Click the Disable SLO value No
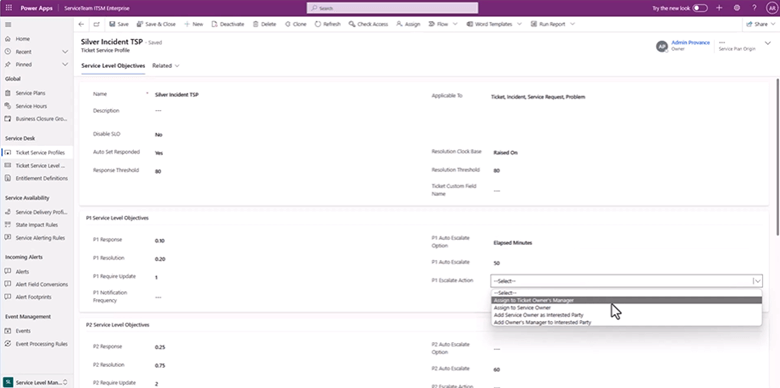This screenshot has height=388, width=780. (158, 135)
